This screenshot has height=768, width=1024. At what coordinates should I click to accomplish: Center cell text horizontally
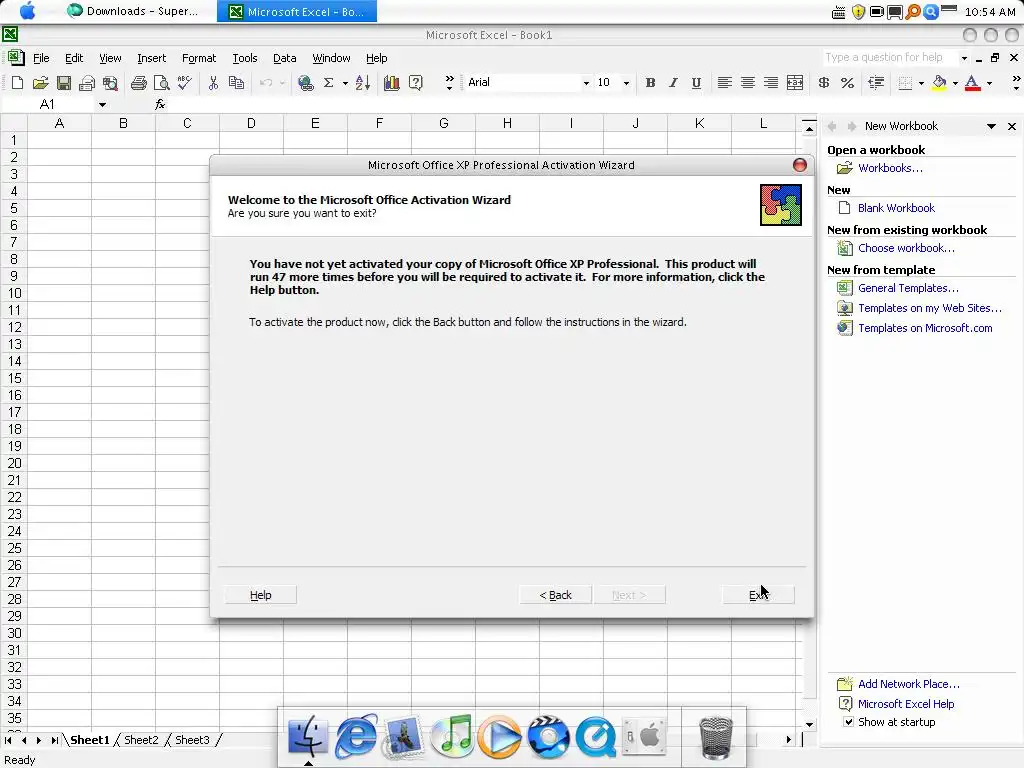748,83
